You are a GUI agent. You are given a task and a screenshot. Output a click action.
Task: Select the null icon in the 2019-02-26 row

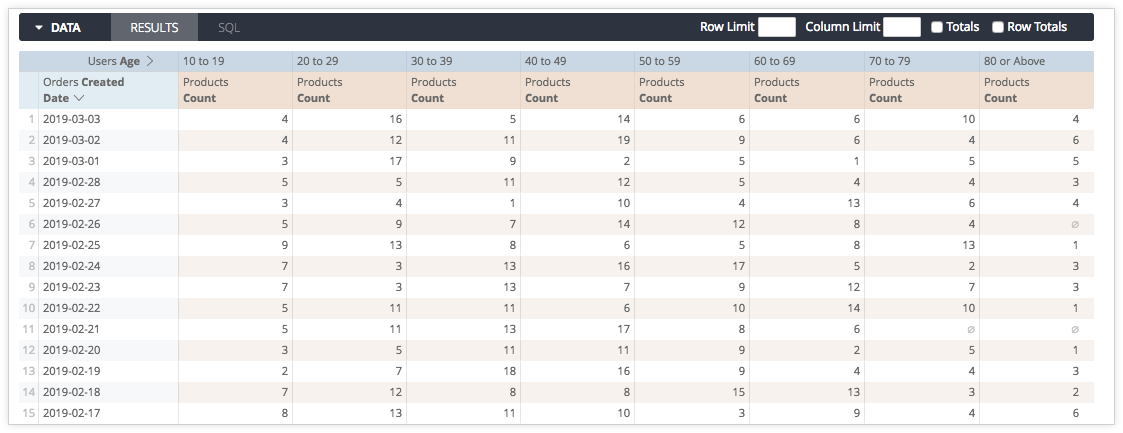pos(1075,226)
